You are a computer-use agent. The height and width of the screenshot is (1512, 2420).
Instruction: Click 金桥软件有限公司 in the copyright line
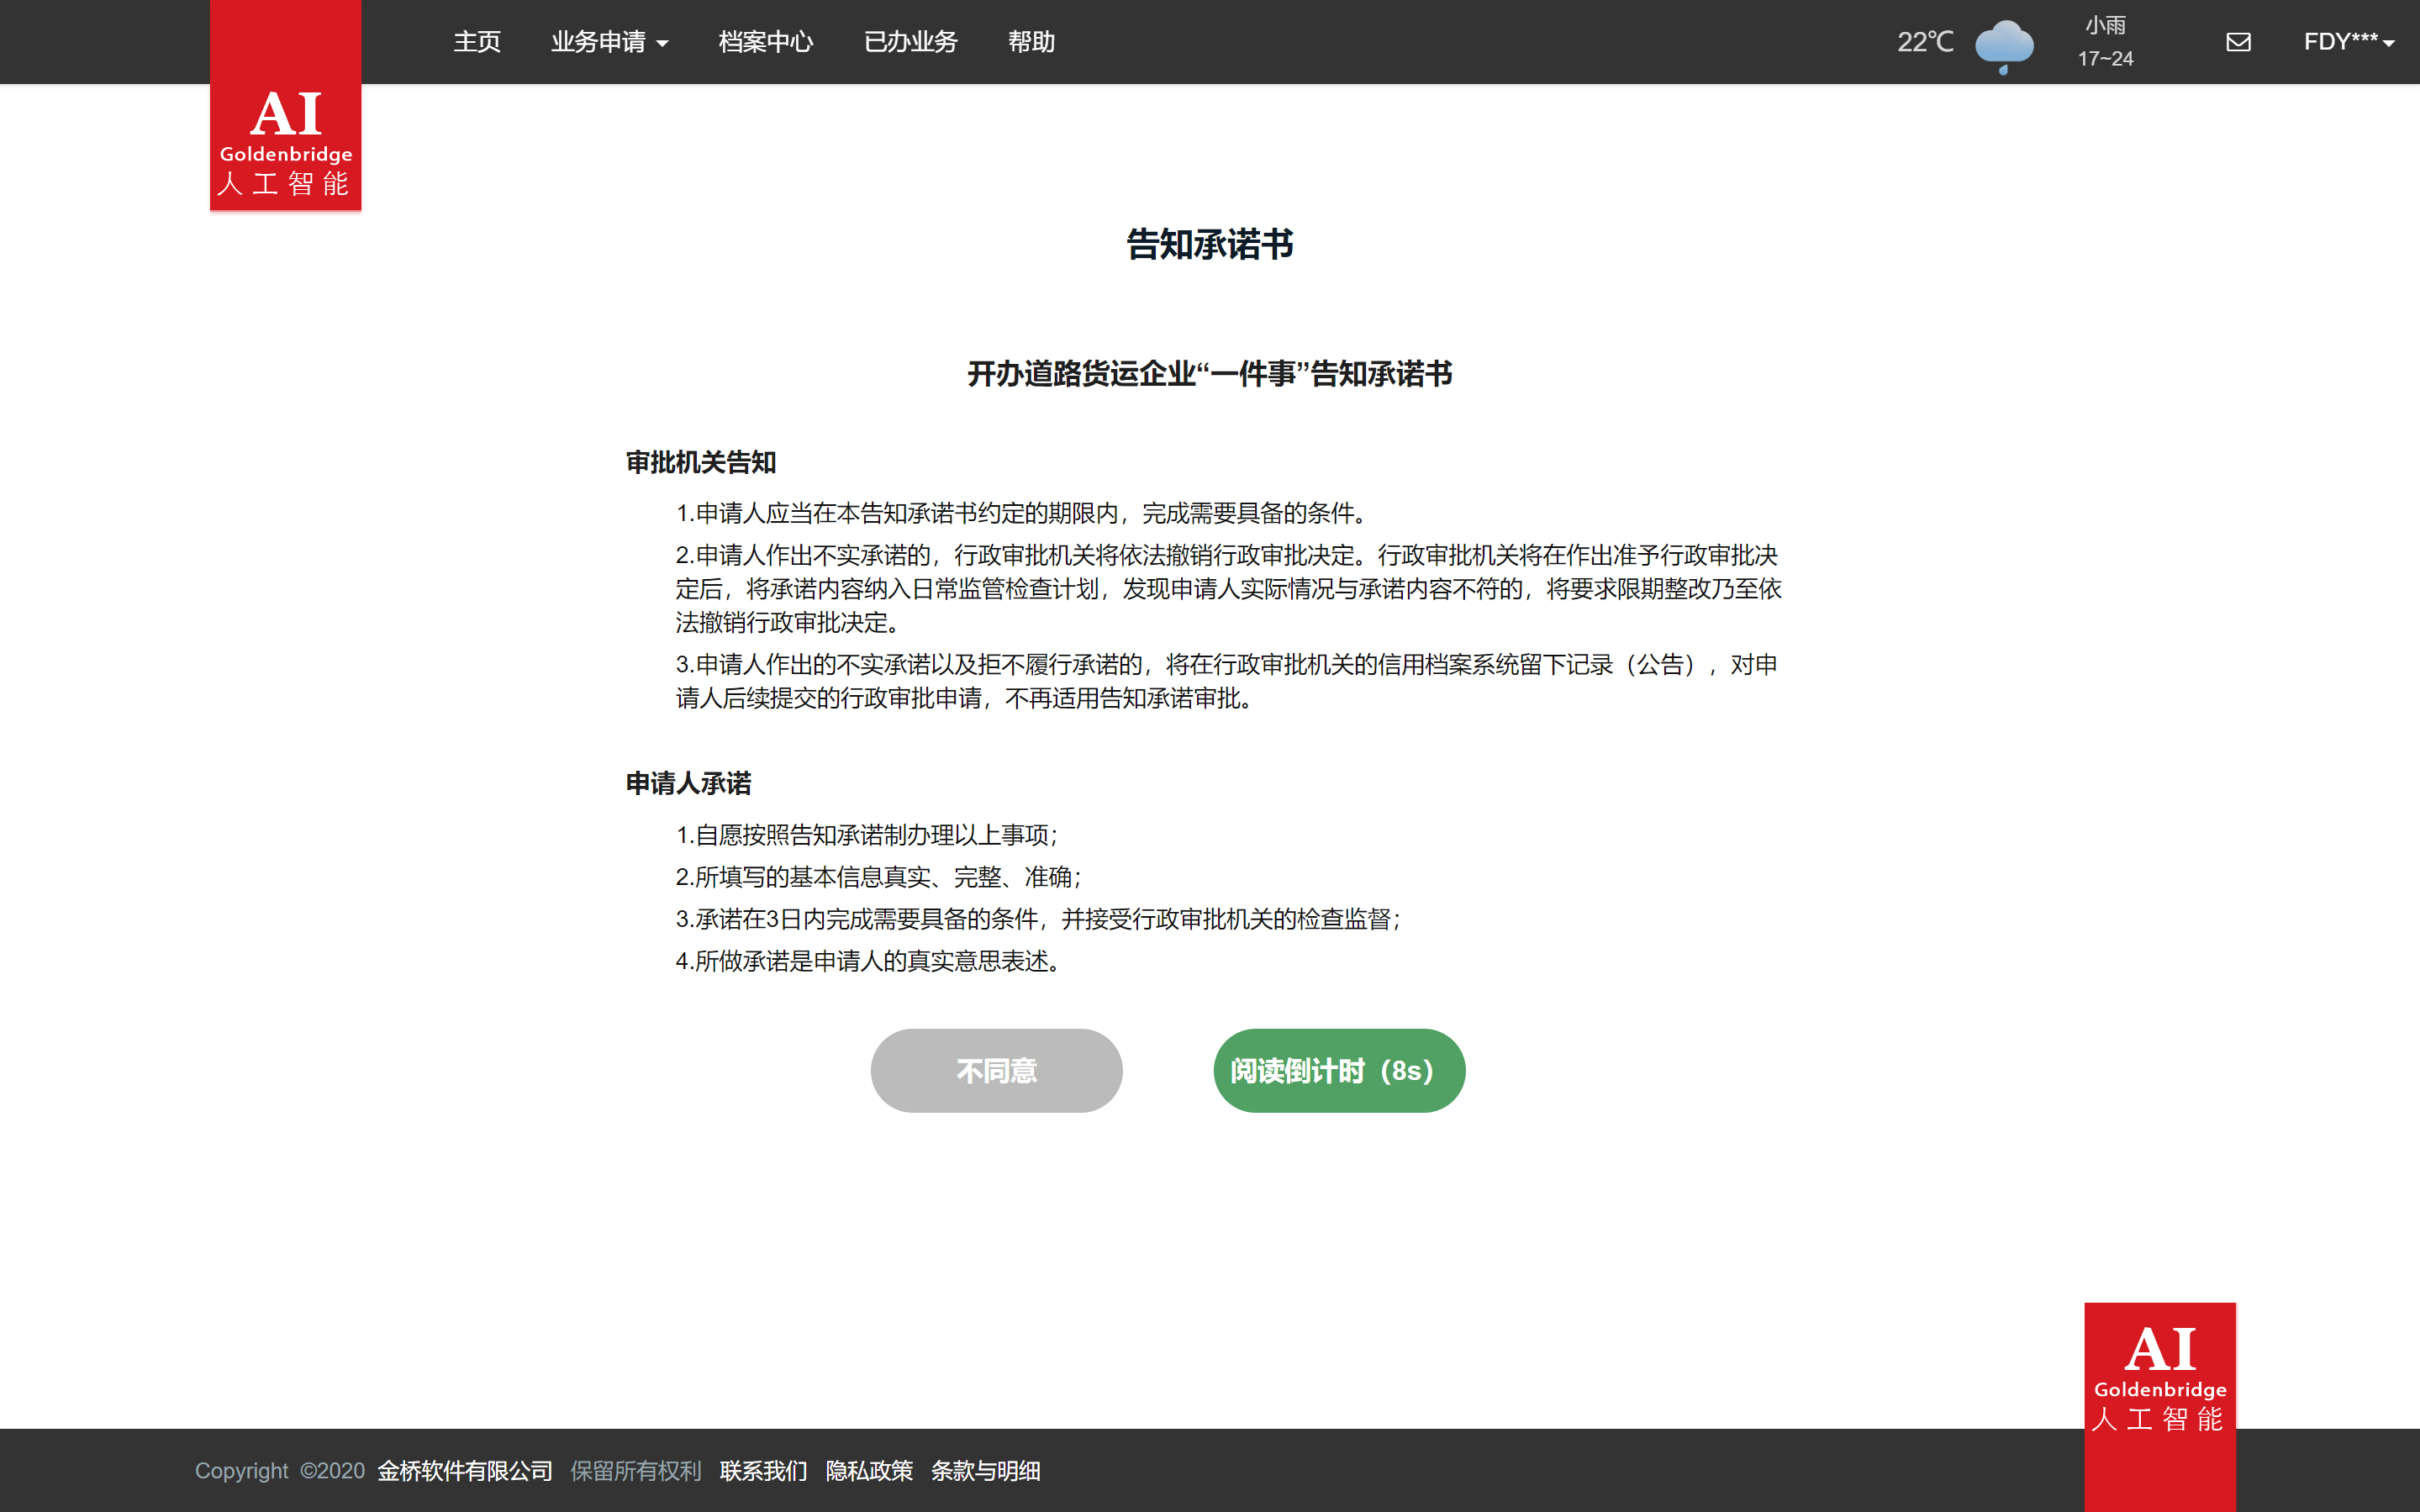point(465,1471)
